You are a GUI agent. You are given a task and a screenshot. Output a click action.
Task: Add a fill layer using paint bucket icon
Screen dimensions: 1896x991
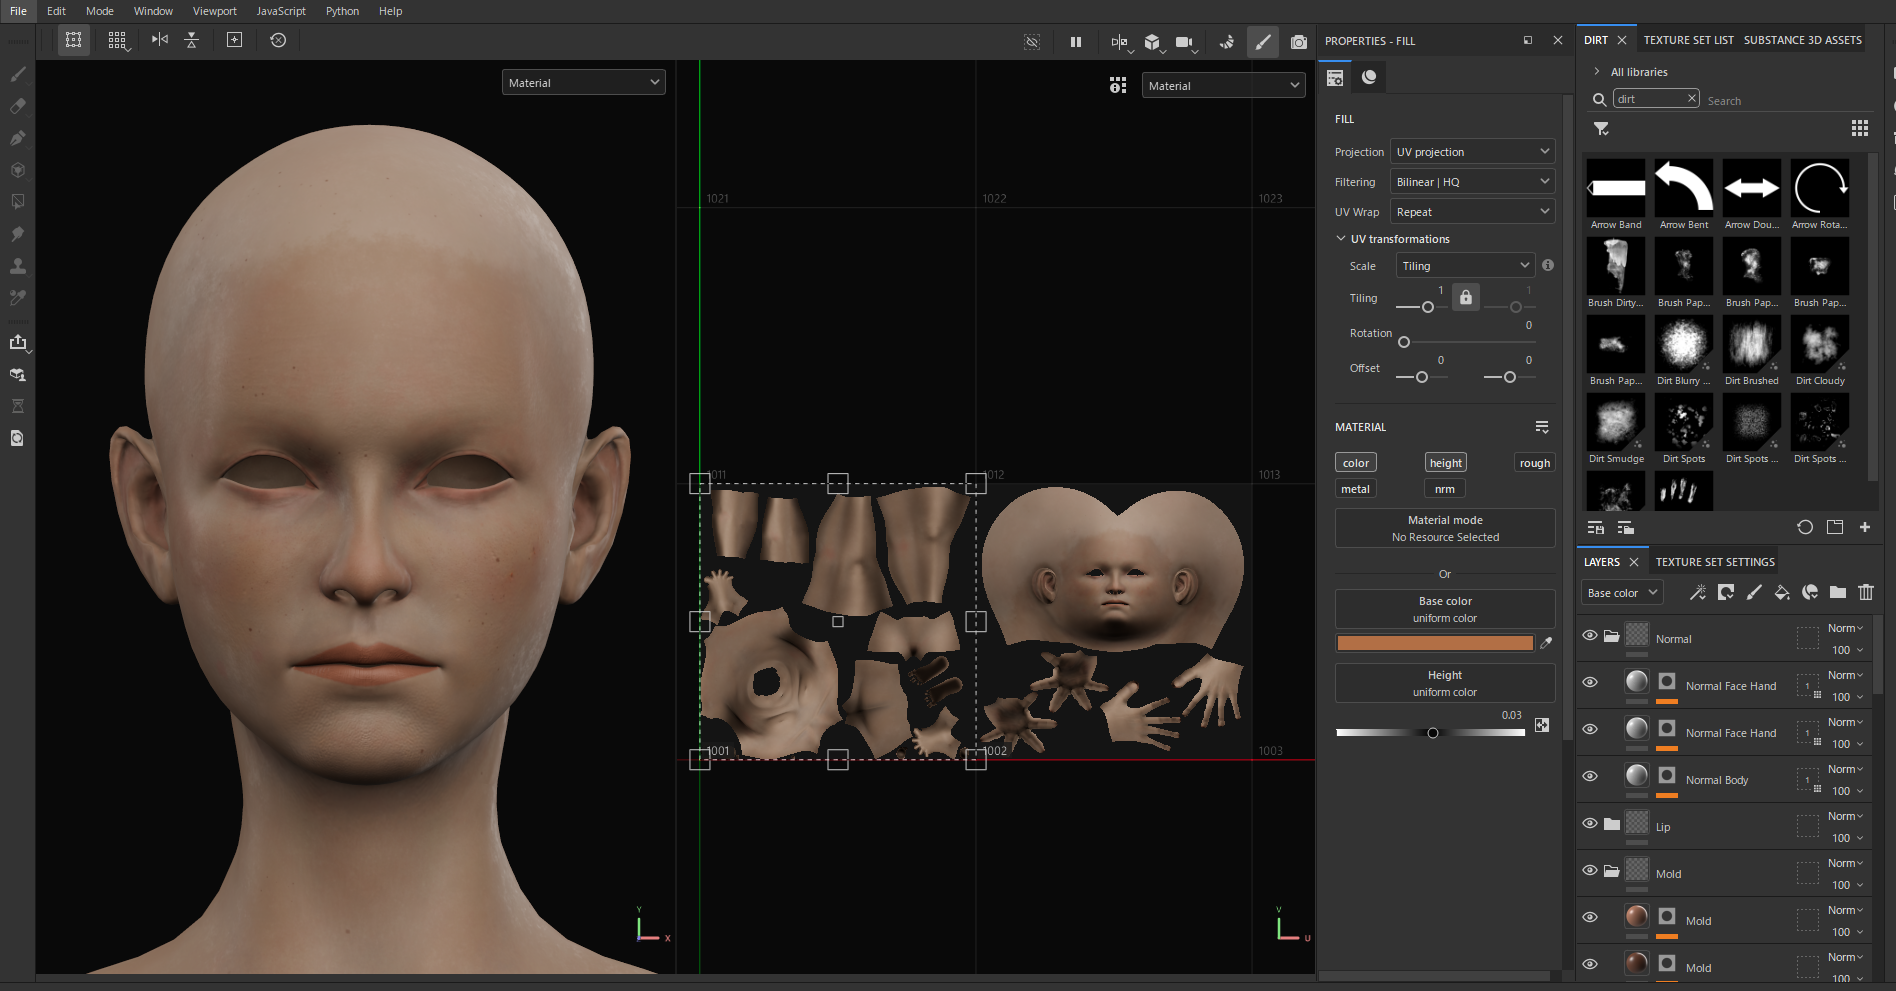click(x=1782, y=593)
